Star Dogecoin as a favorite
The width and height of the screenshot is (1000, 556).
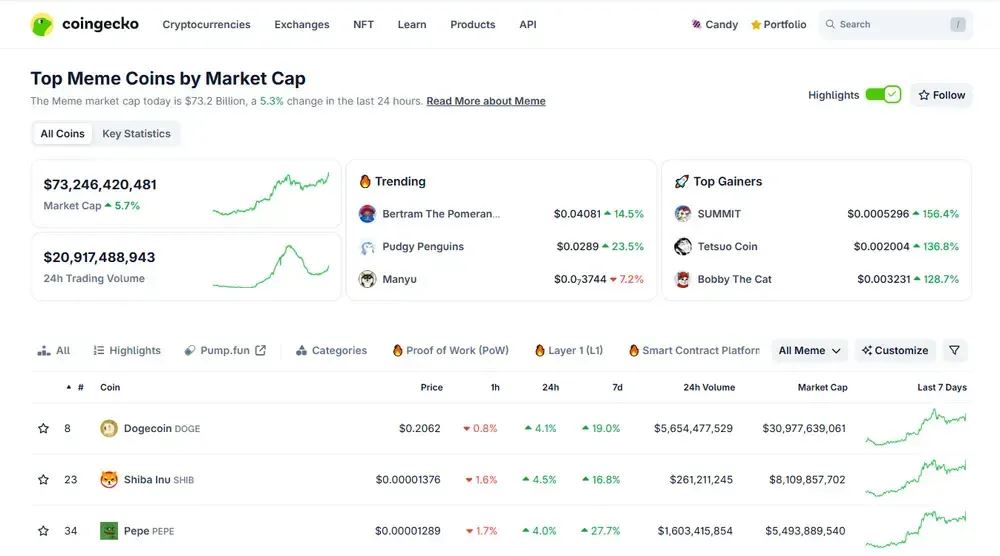(43, 428)
